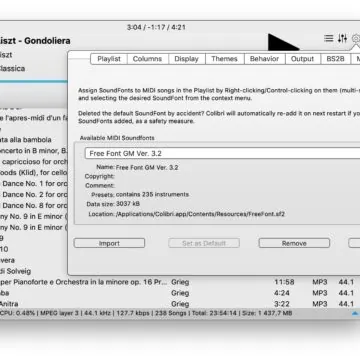Click MP3 format in the 11:58 row
This screenshot has width=360, height=360.
pos(320,282)
